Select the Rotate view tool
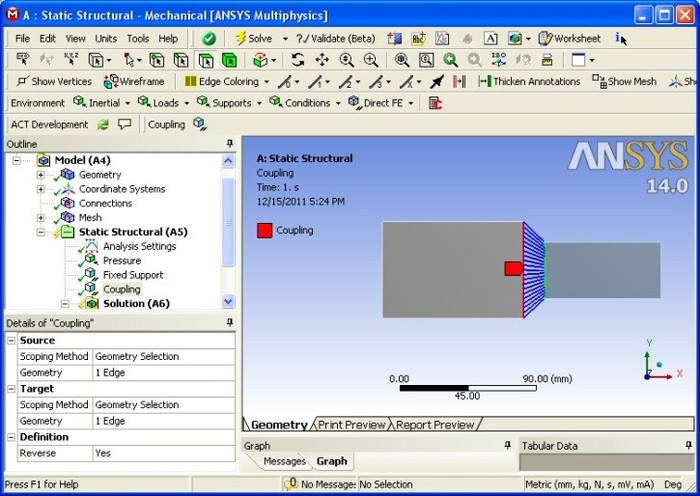The image size is (700, 496). (x=298, y=60)
